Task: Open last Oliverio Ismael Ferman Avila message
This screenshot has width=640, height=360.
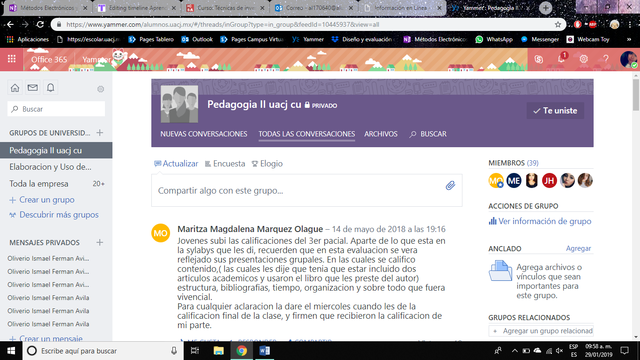Action: (48, 324)
